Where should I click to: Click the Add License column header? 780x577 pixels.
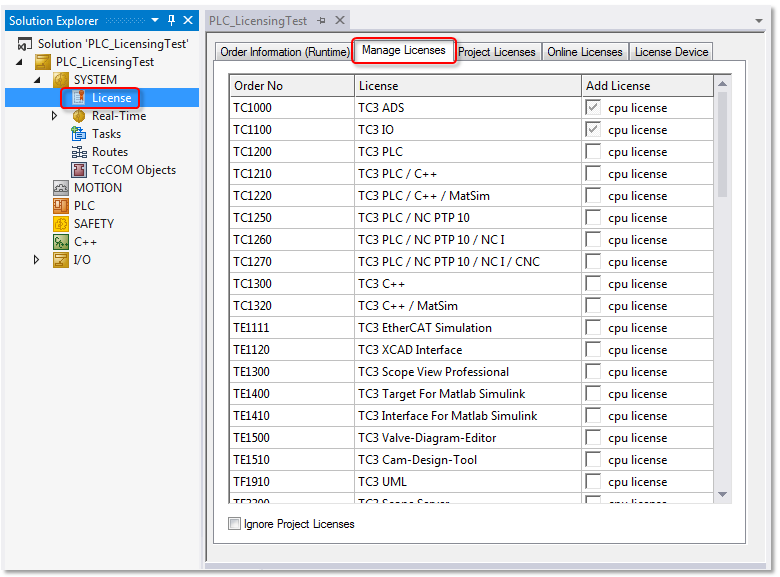(x=648, y=86)
